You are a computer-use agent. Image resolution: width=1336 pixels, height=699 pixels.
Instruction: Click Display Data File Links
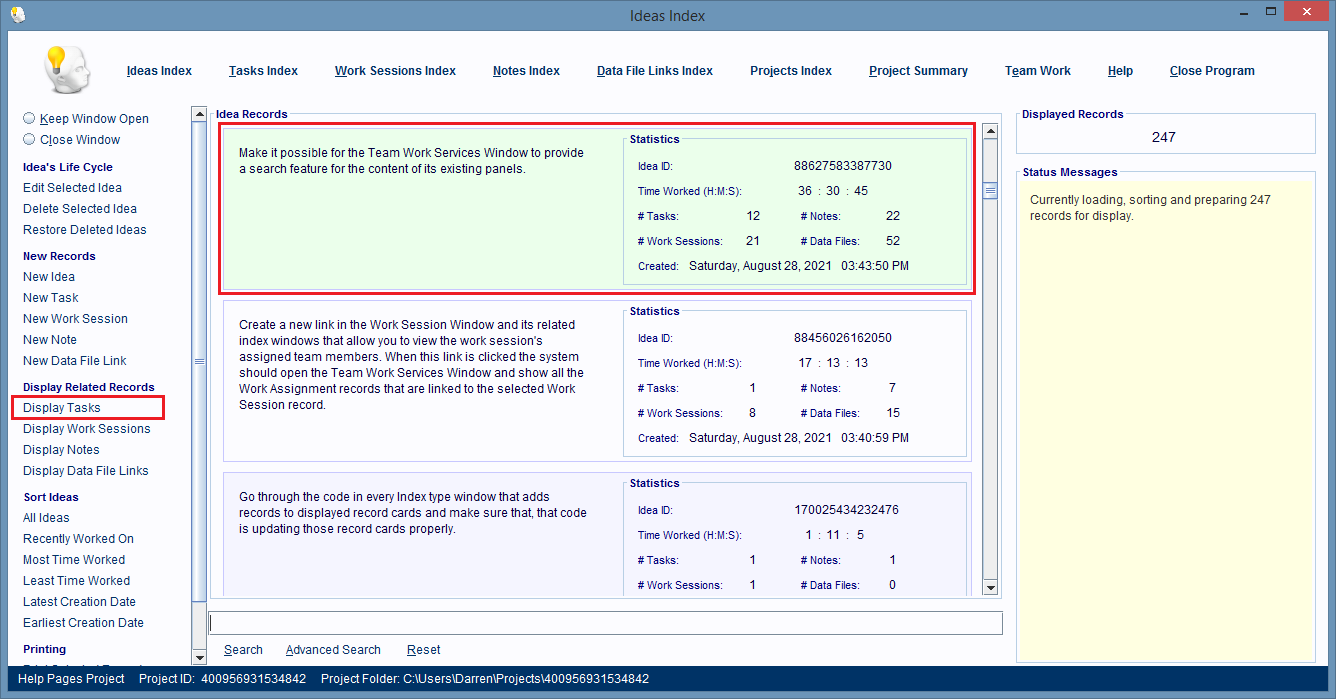point(86,471)
